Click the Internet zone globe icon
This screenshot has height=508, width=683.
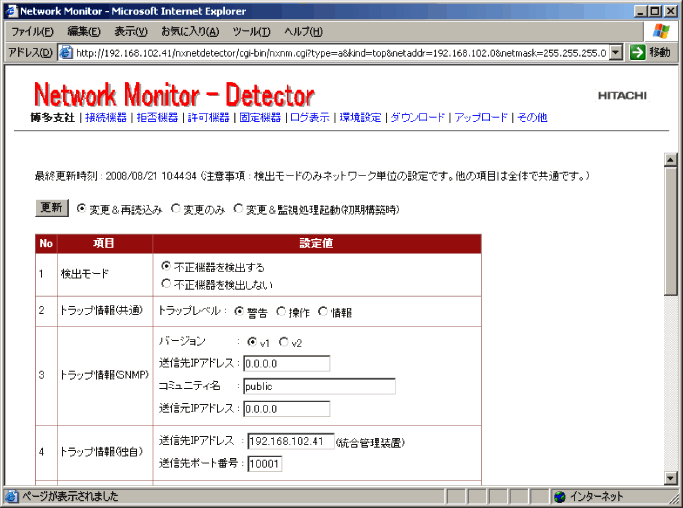click(x=560, y=496)
